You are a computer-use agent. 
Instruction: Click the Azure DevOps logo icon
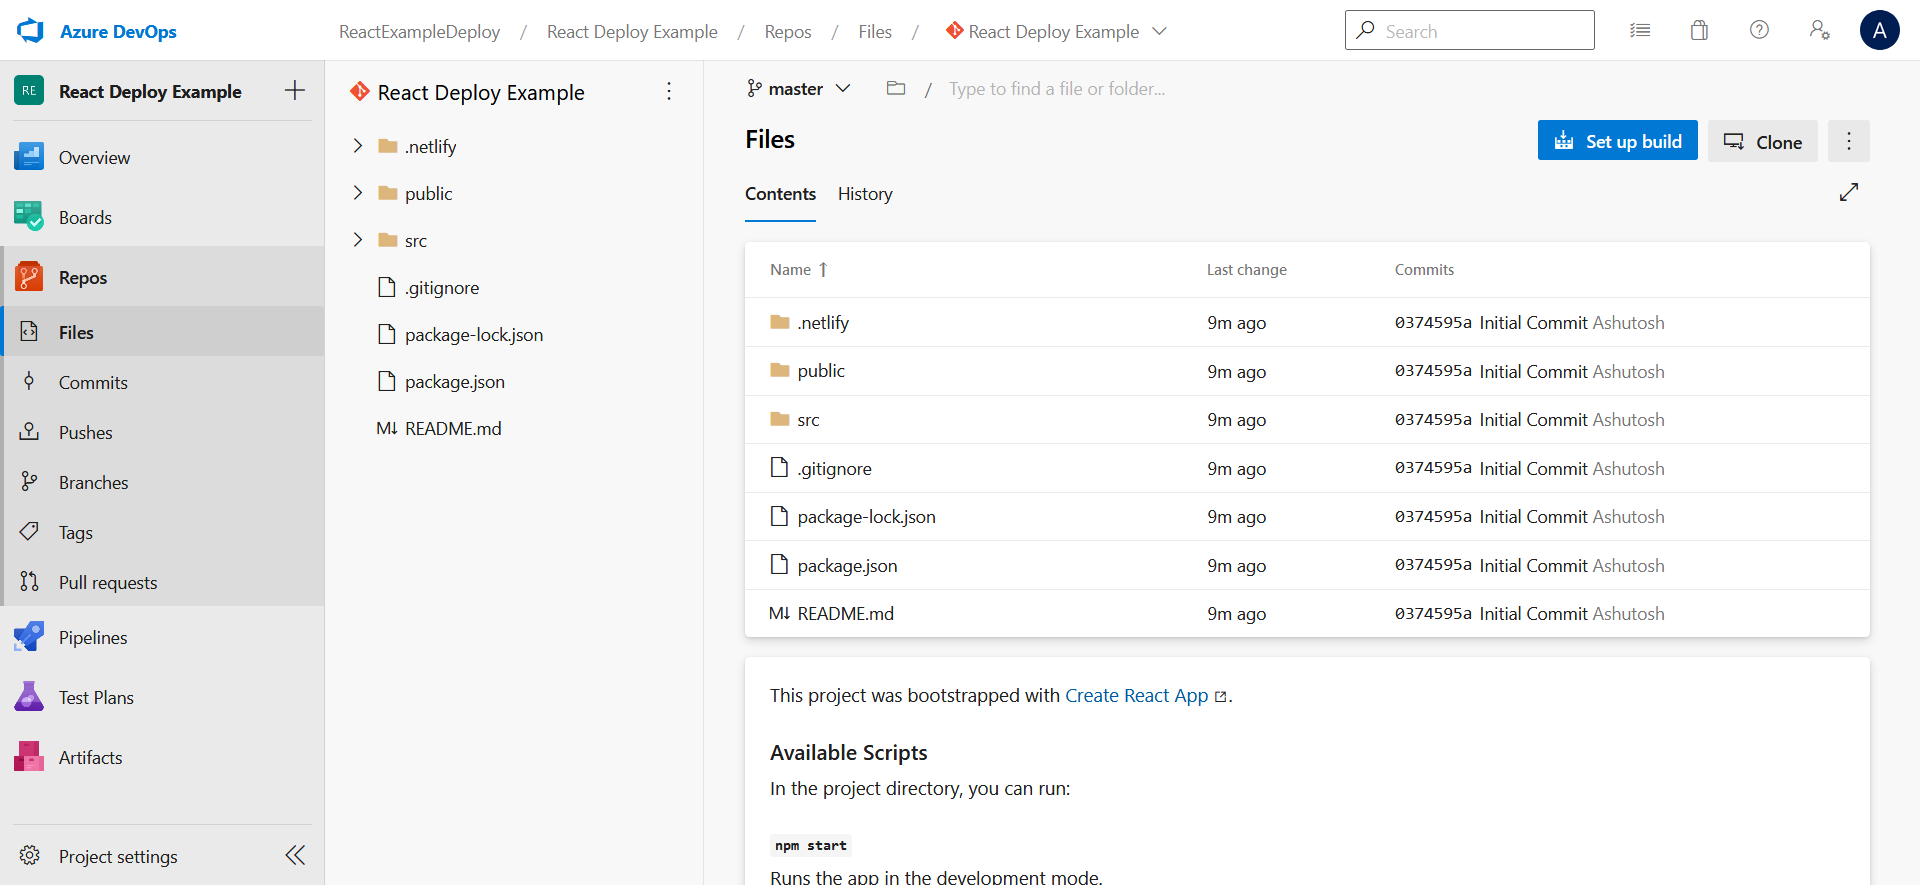[31, 31]
